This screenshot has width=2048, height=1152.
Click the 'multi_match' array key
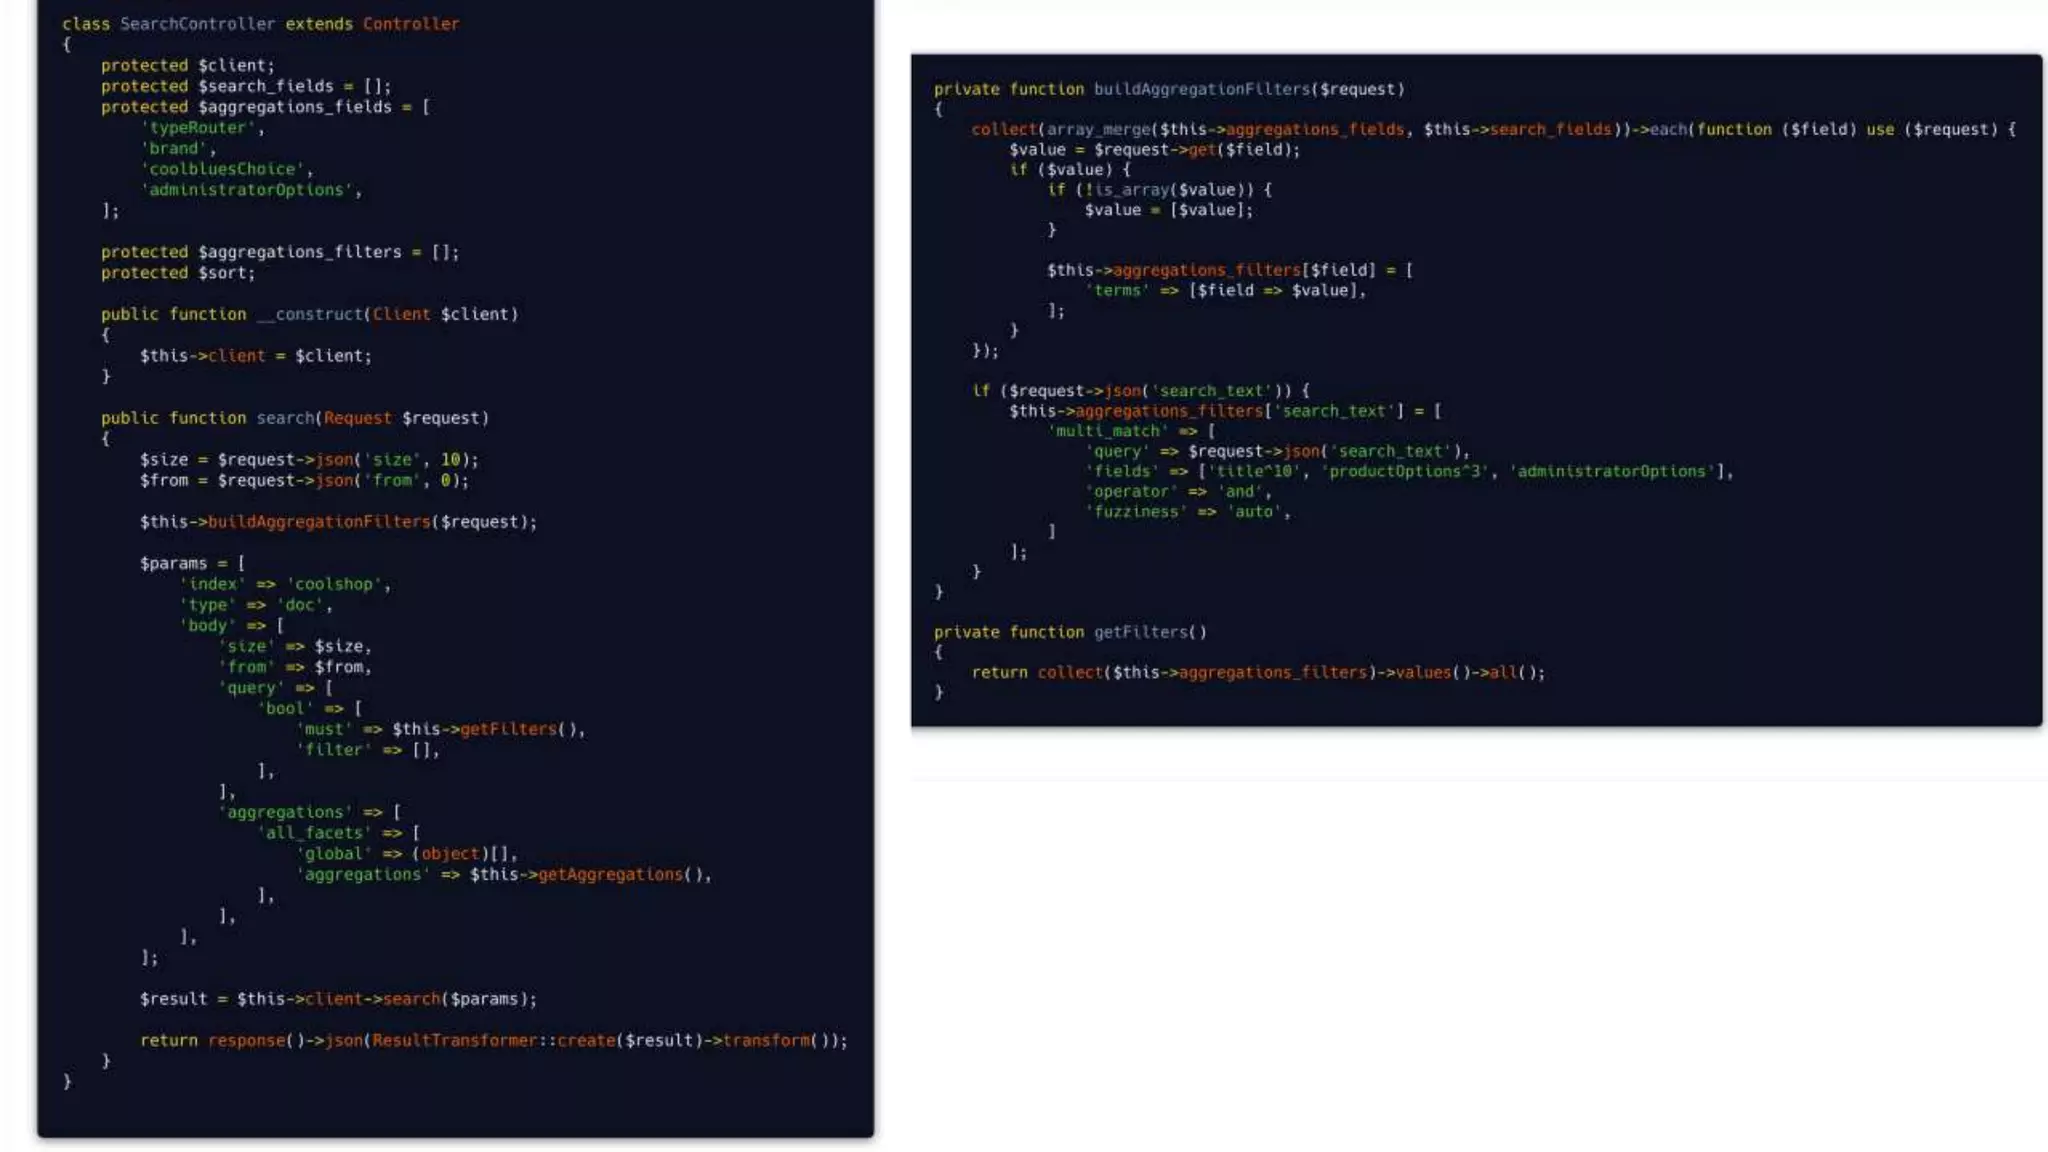pyautogui.click(x=1109, y=431)
